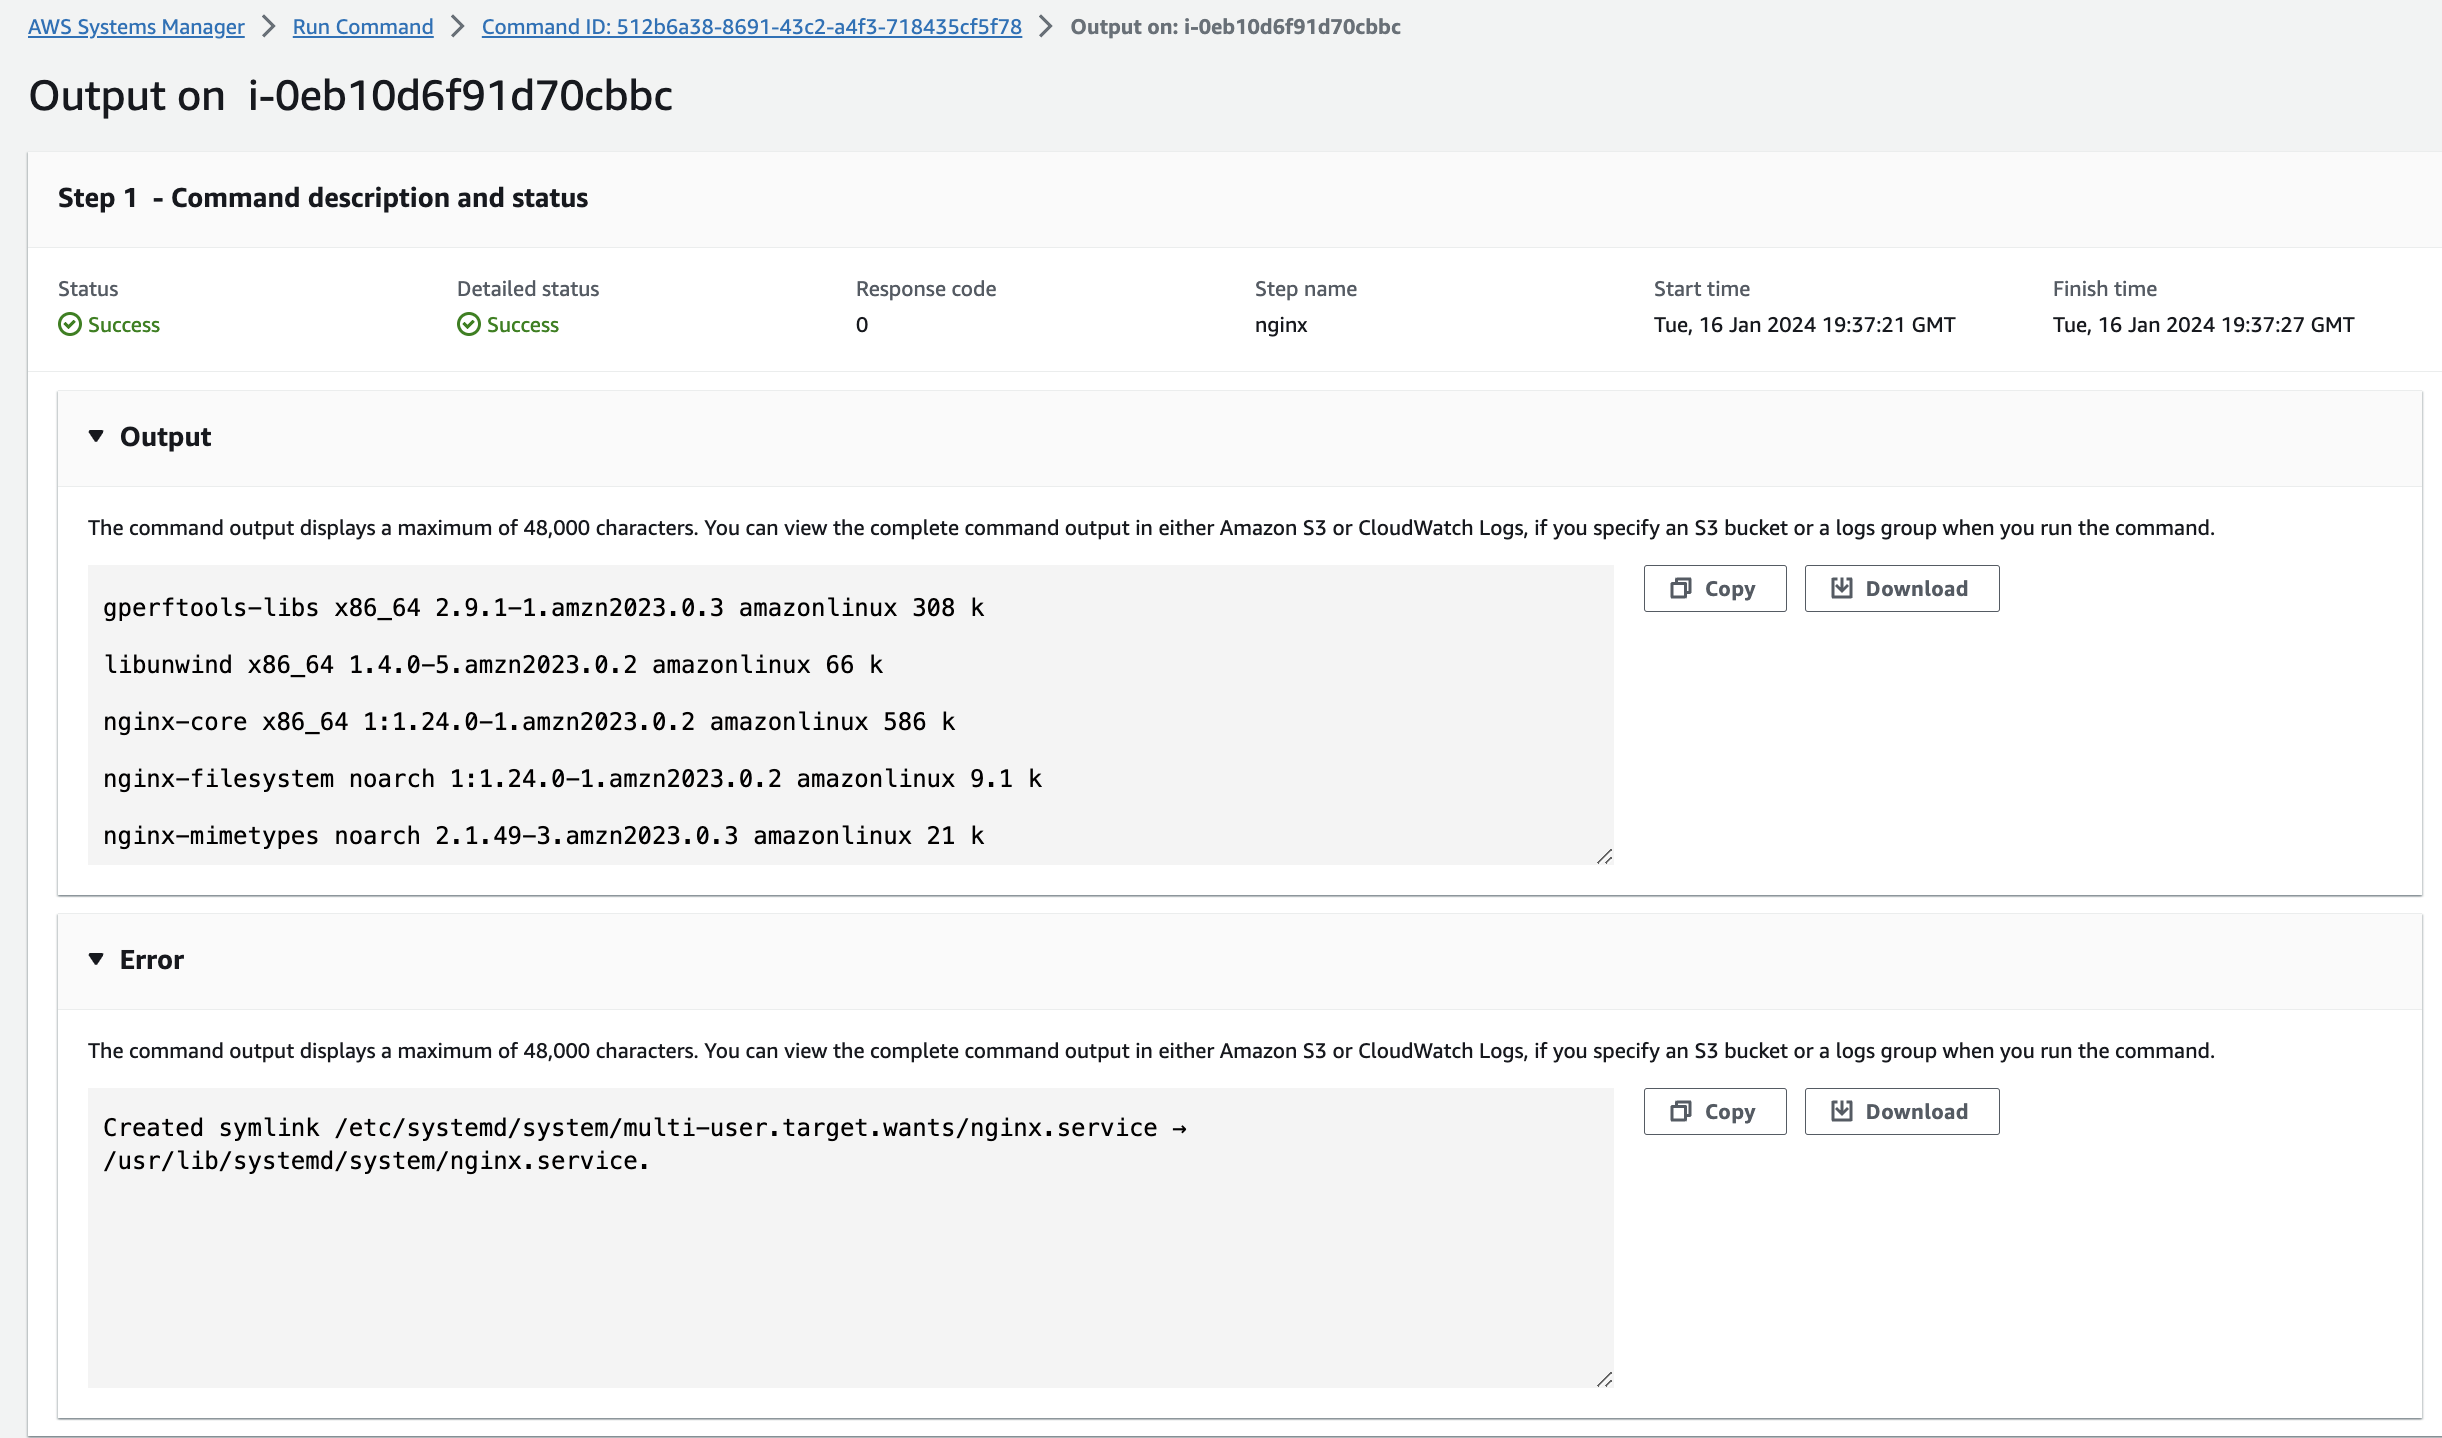Go to Run Command breadcrumb

tap(363, 27)
